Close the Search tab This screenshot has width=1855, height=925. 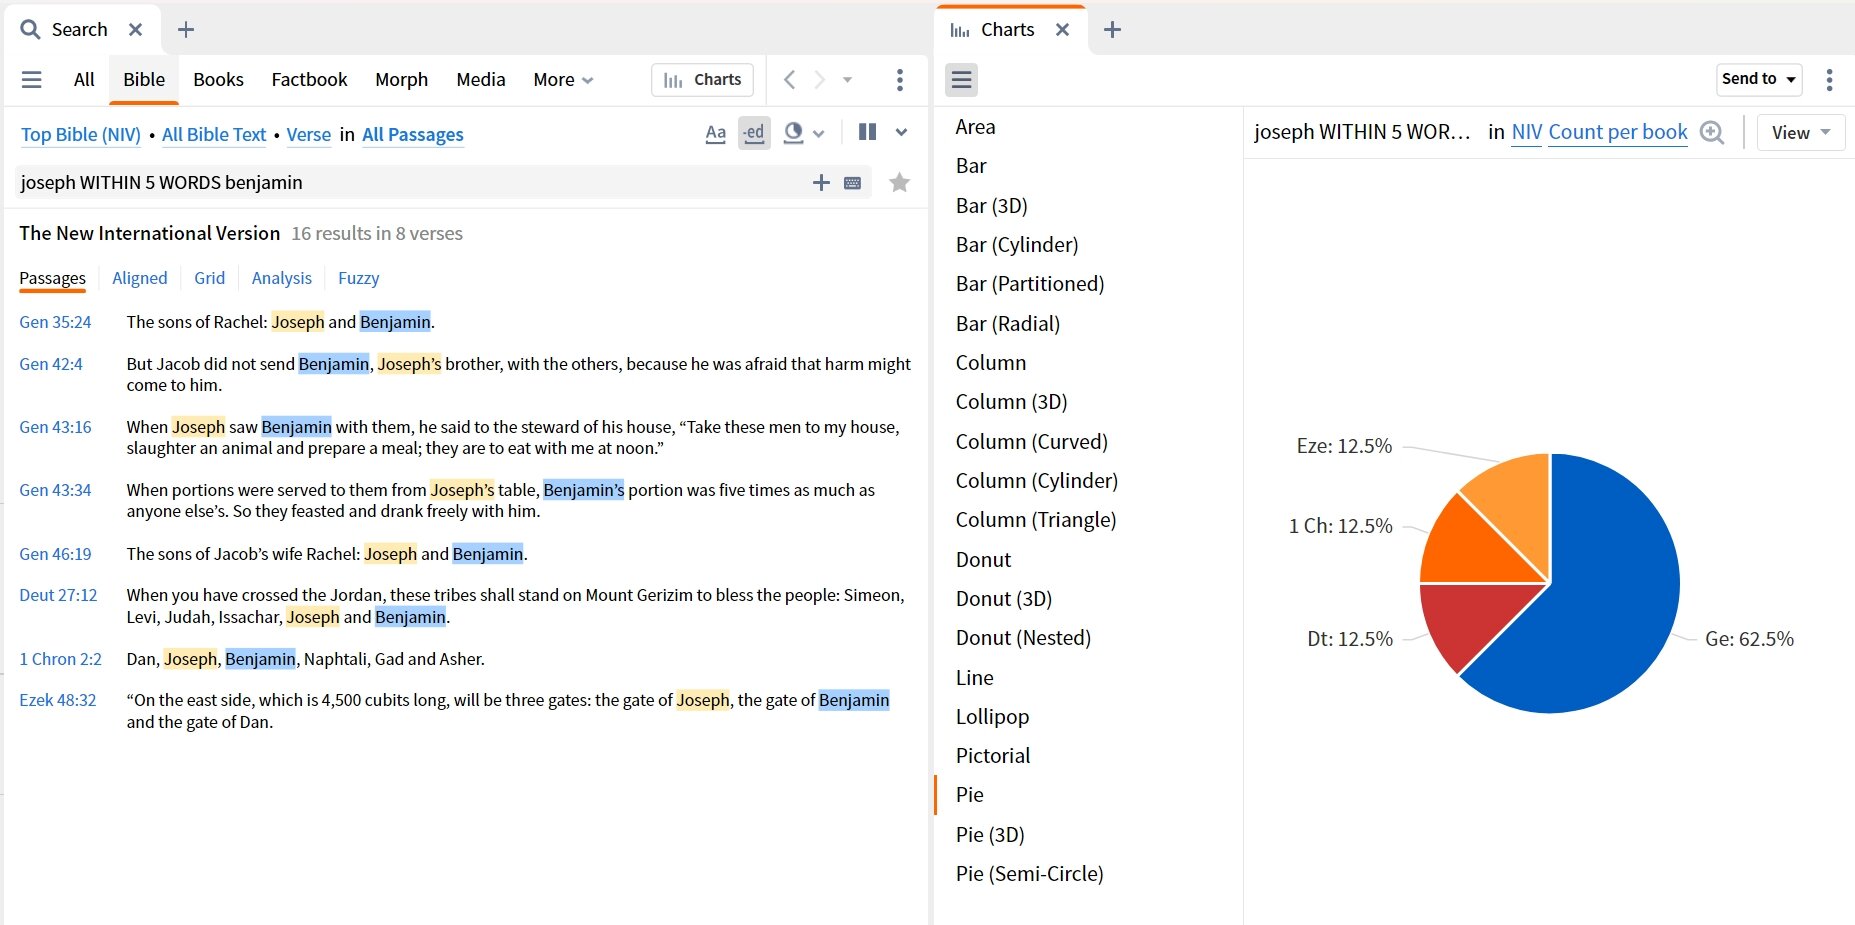[x=136, y=29]
